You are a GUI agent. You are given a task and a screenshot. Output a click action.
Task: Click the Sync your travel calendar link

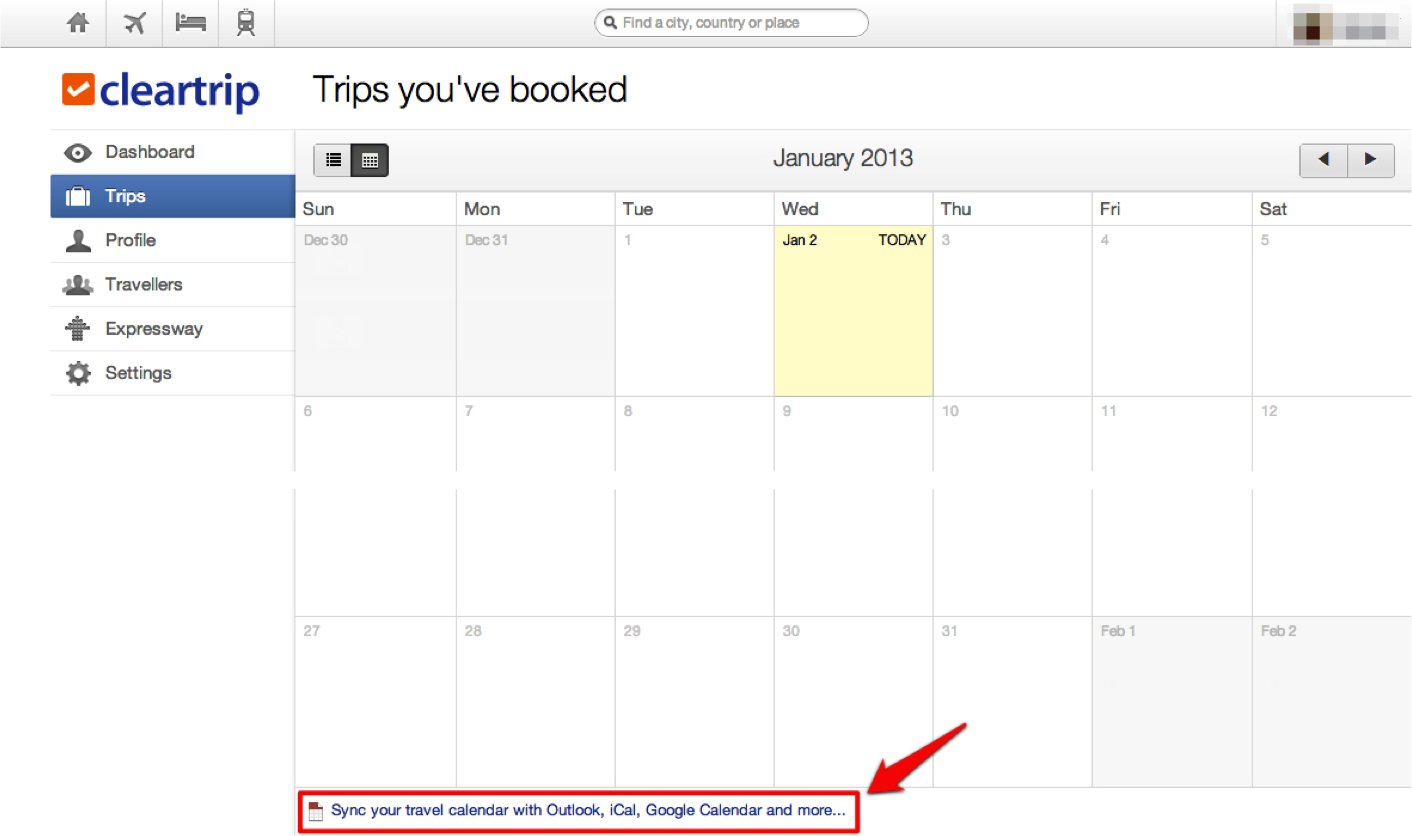[x=588, y=811]
